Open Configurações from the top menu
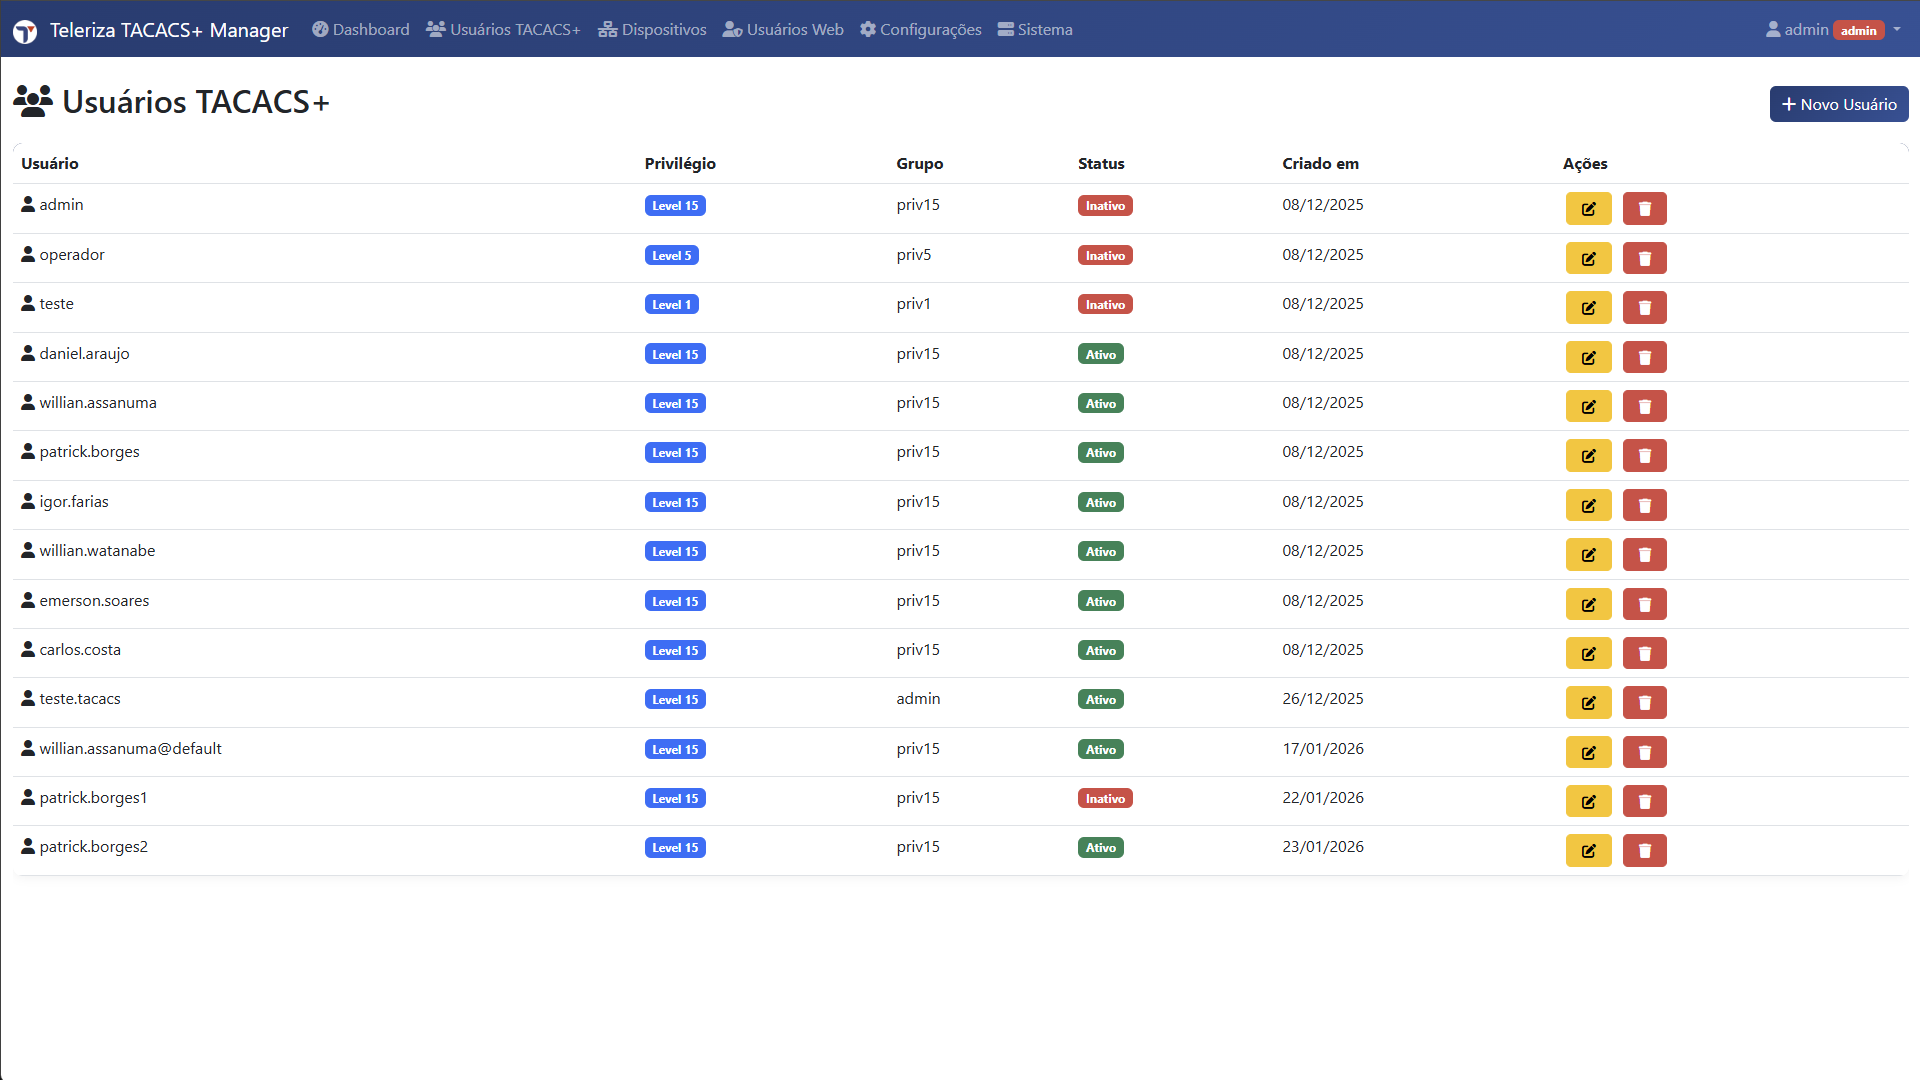Image resolution: width=1920 pixels, height=1080 pixels. tap(921, 30)
